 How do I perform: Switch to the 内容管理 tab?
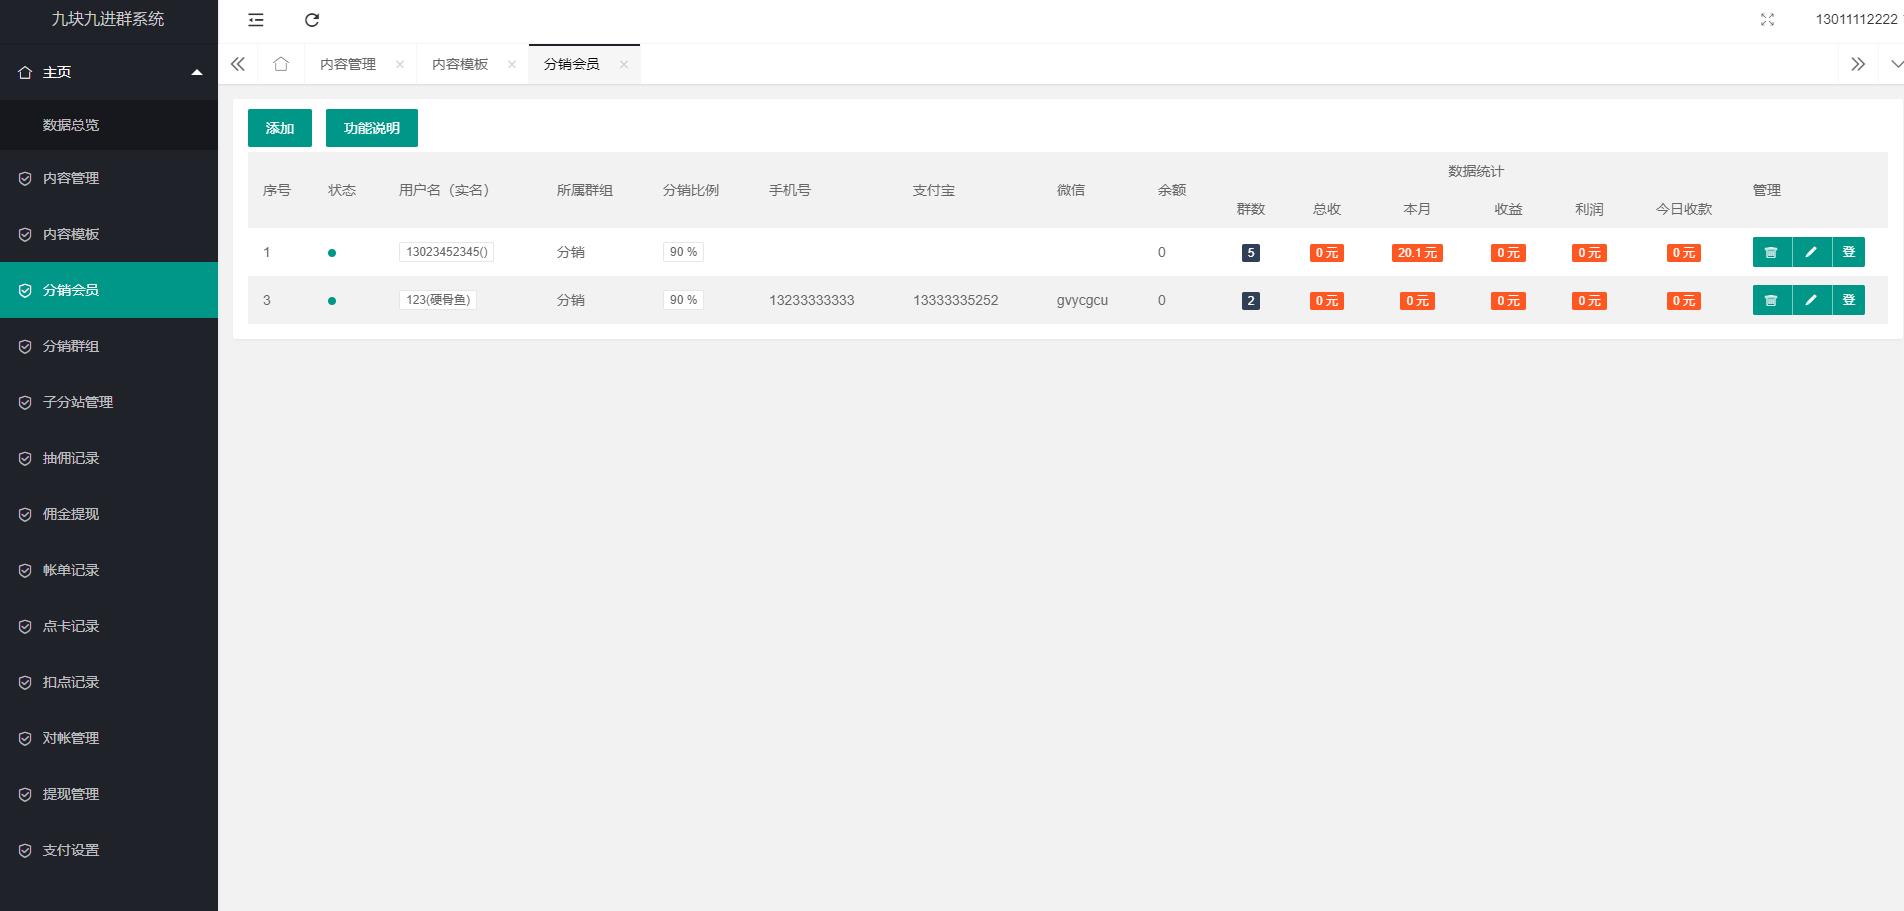348,64
